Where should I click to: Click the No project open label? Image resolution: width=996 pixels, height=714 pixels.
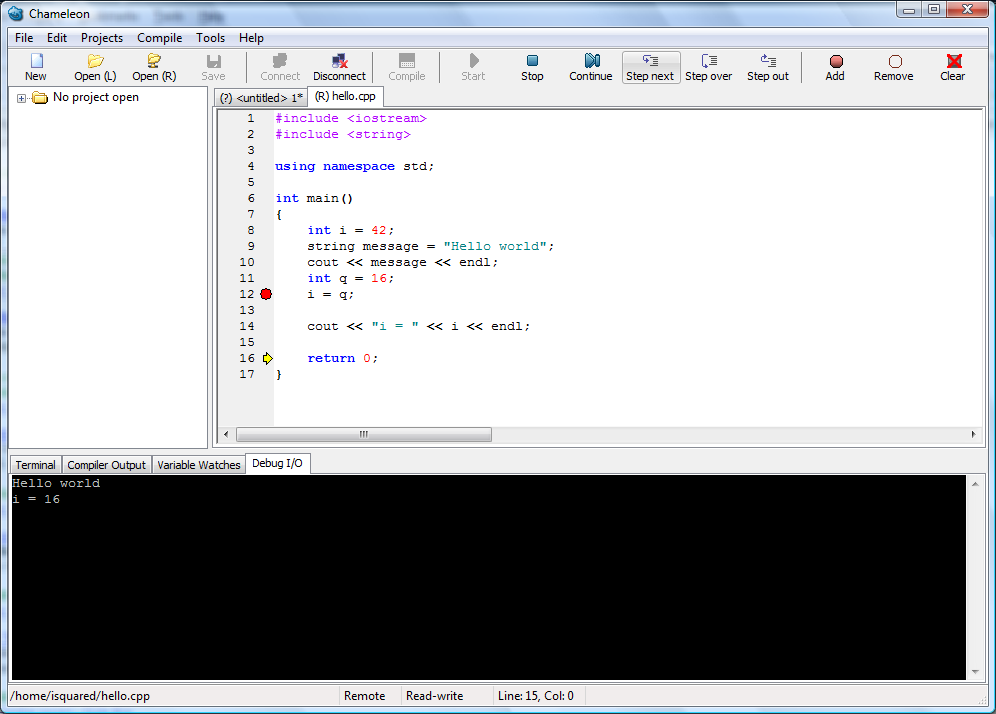click(x=96, y=97)
